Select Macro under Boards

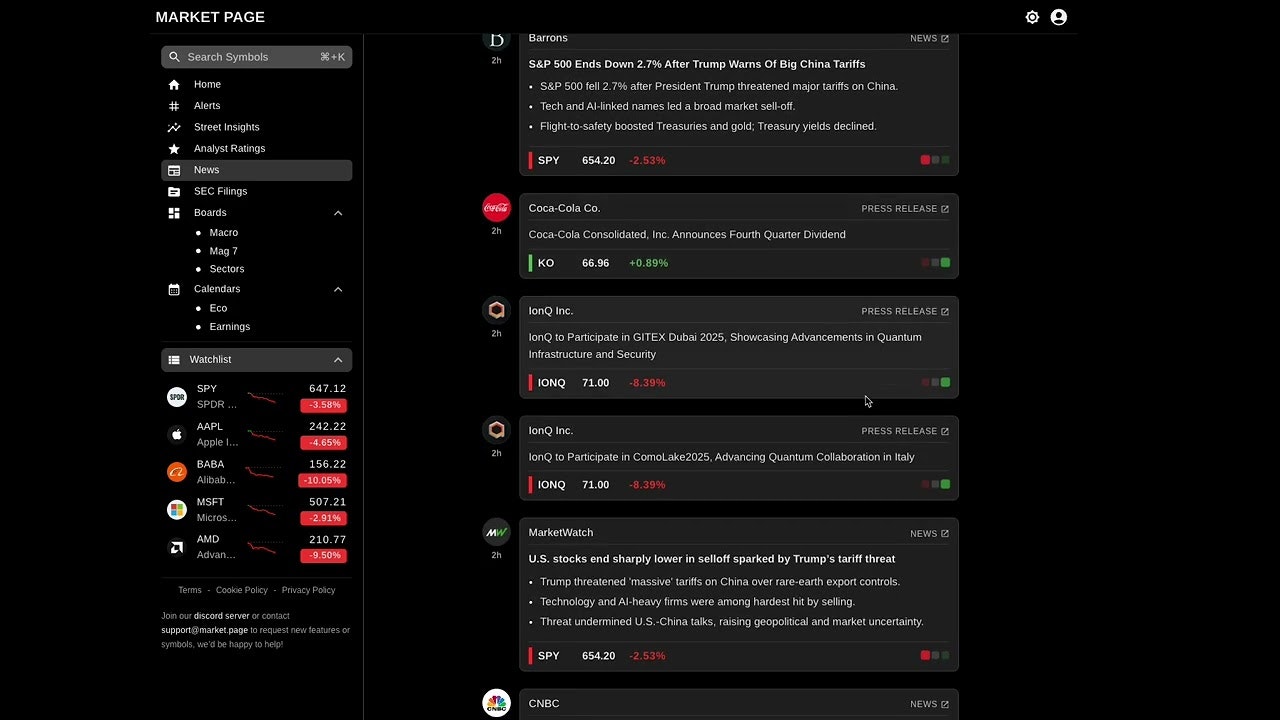pos(223,232)
